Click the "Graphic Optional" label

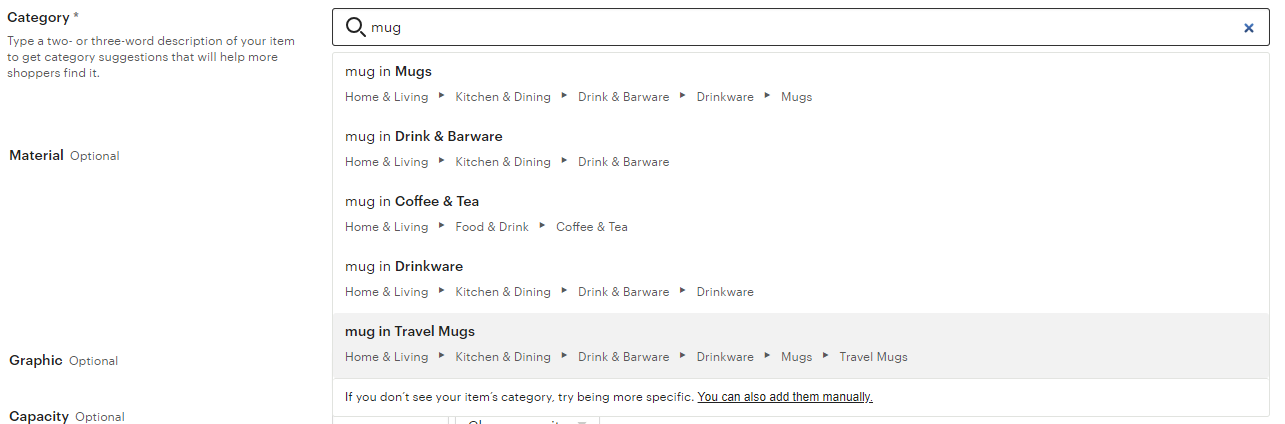tap(64, 360)
